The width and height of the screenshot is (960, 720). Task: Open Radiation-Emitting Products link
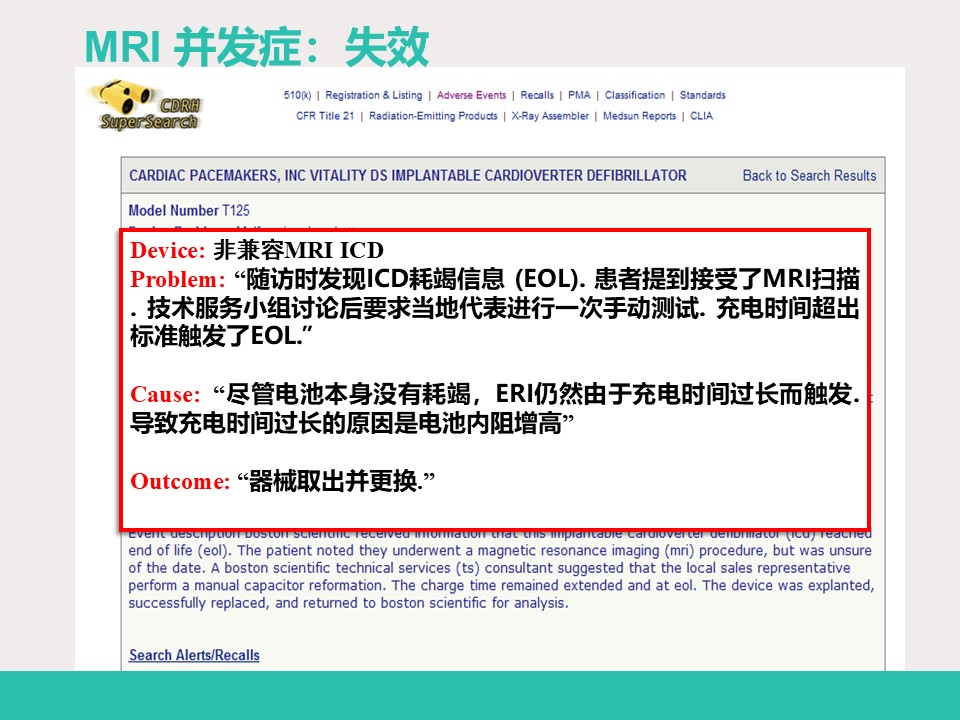pos(433,116)
